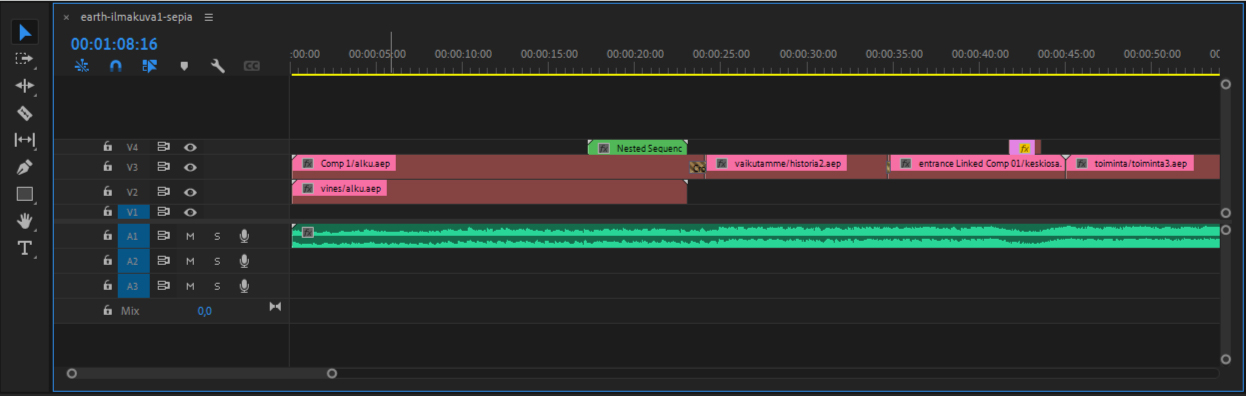Toggle Linked Selection button
Screen dimensions: 1246x396
click(x=150, y=66)
